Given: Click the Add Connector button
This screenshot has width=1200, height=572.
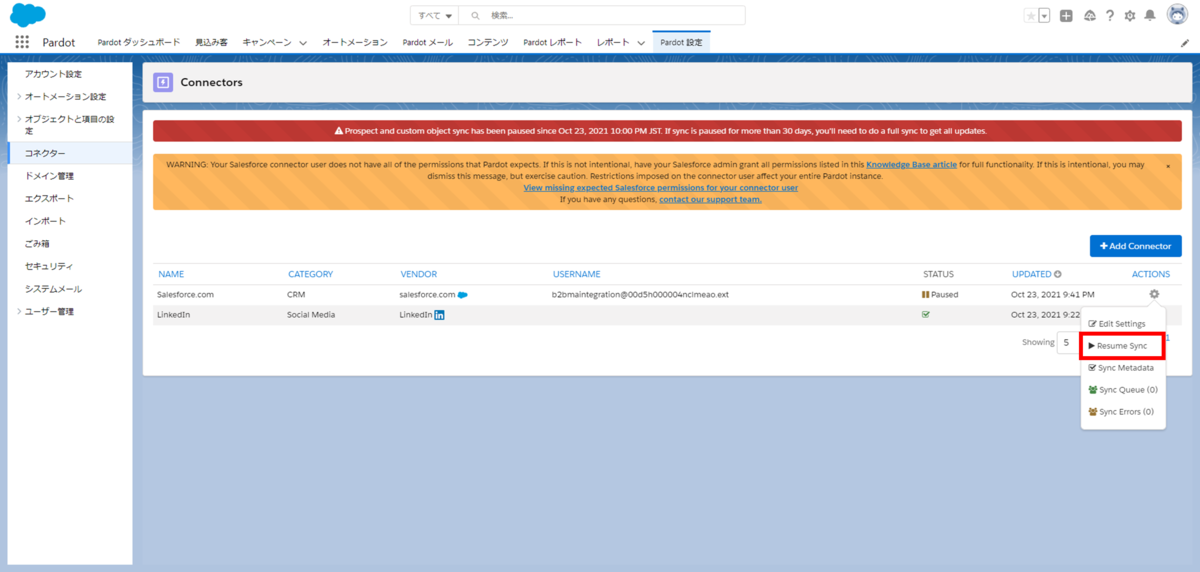Looking at the screenshot, I should point(1136,246).
